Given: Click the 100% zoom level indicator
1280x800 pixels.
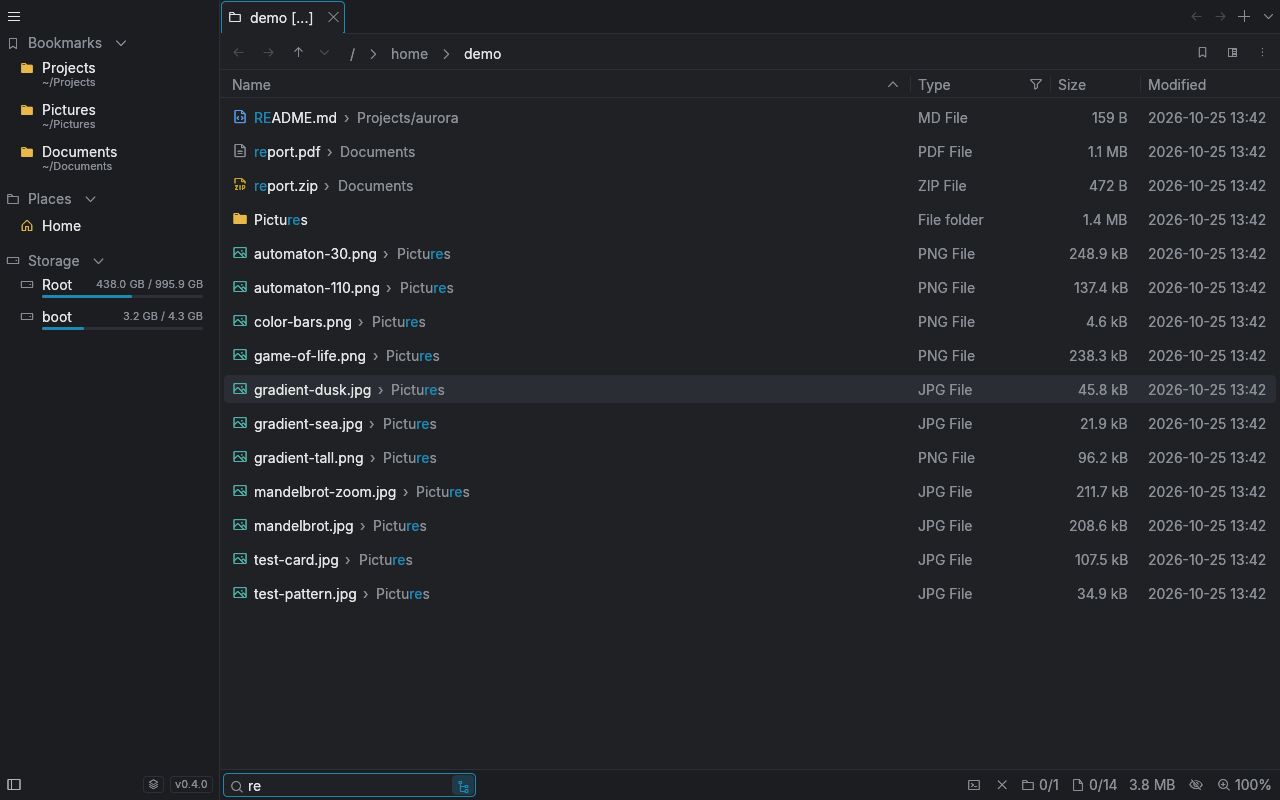Looking at the screenshot, I should pyautogui.click(x=1244, y=785).
